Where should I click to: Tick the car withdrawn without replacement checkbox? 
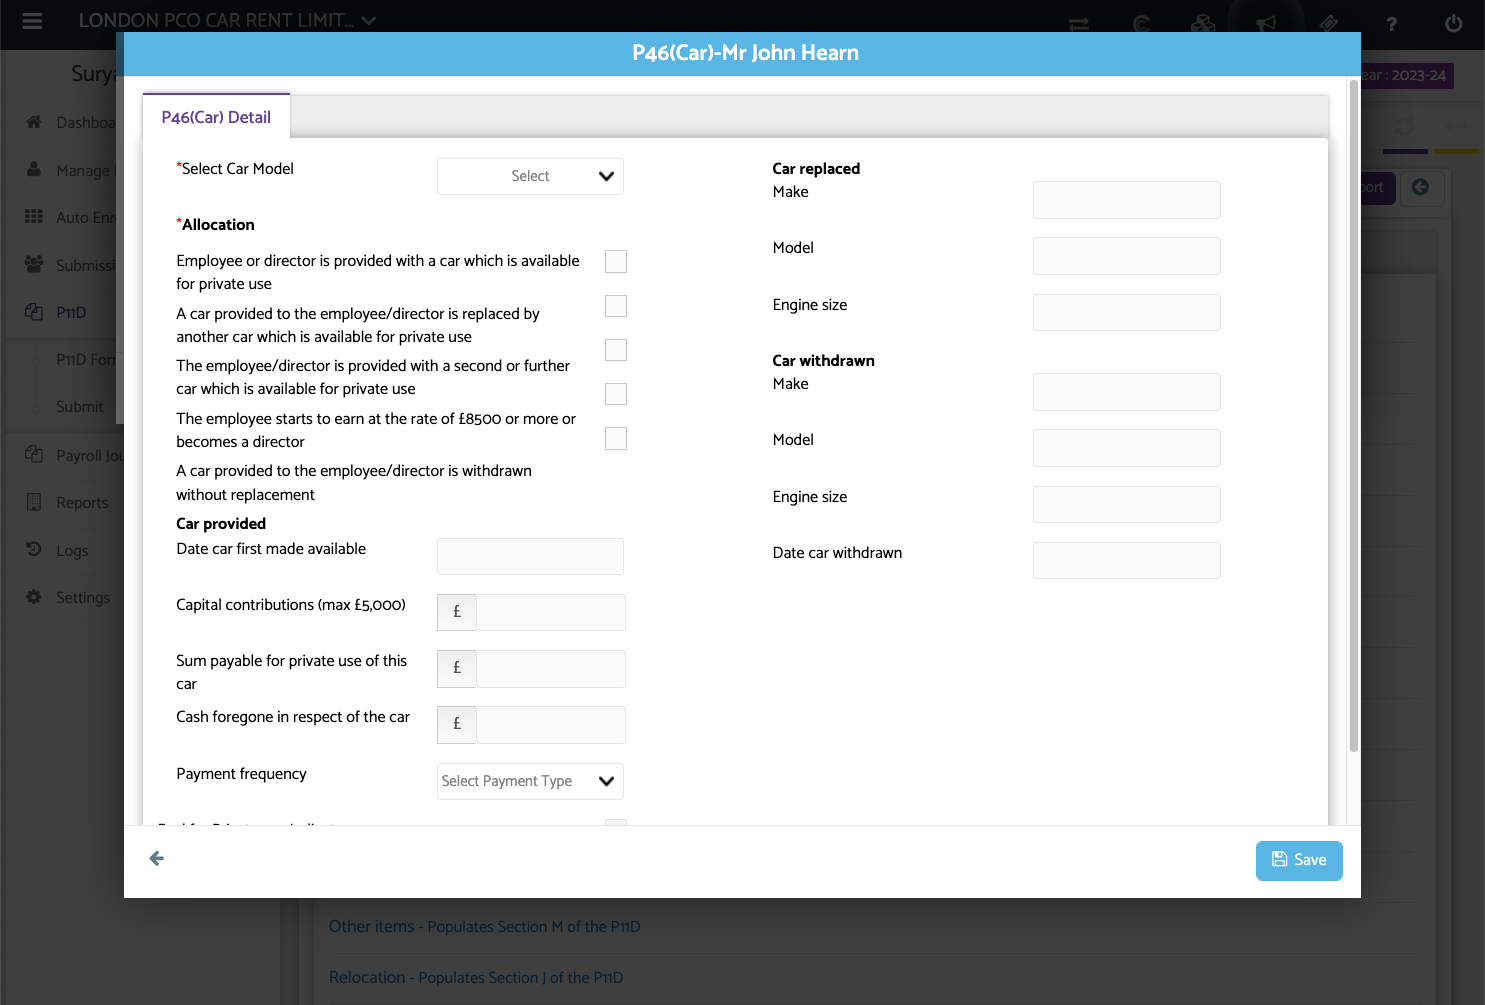pos(616,439)
